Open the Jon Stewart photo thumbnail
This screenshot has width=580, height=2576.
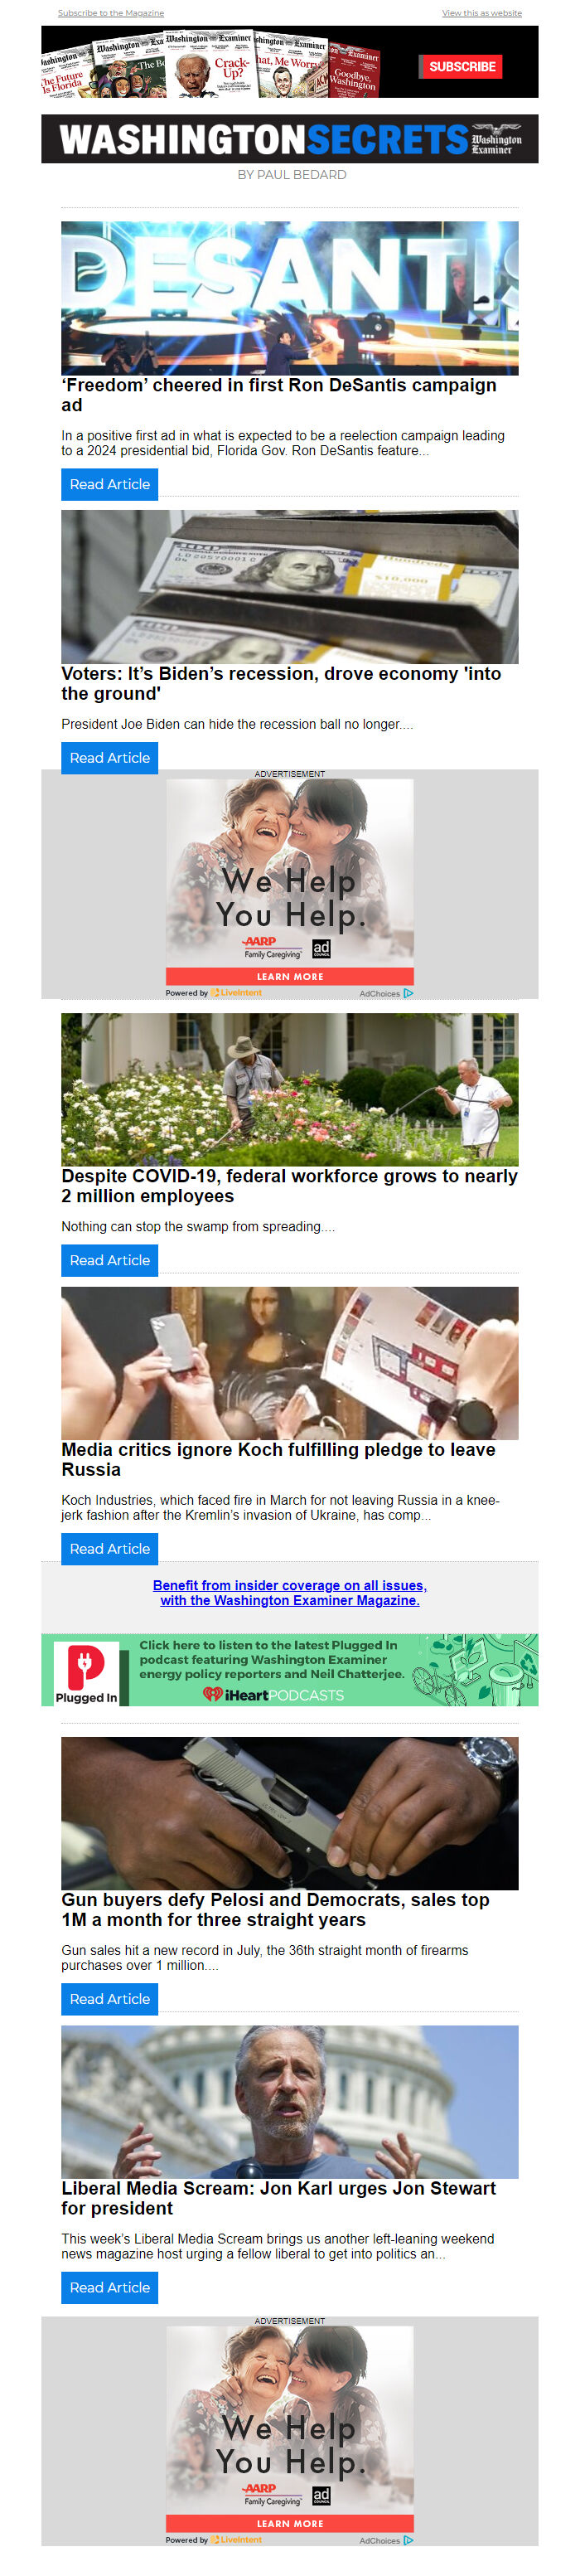point(290,2102)
